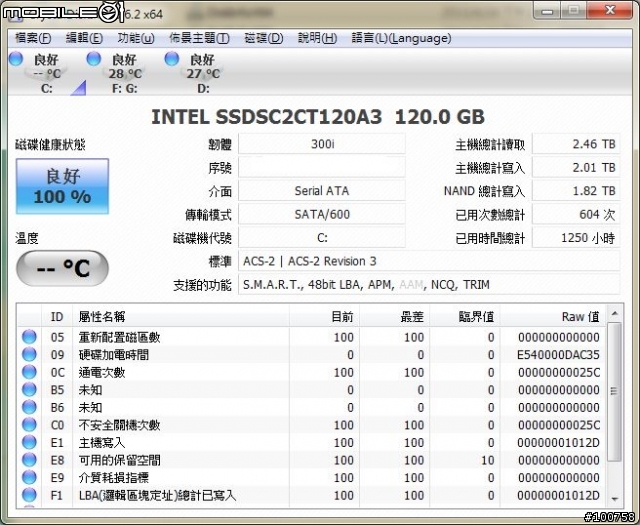Select the 可用的保留空間 attribute row

click(312, 460)
